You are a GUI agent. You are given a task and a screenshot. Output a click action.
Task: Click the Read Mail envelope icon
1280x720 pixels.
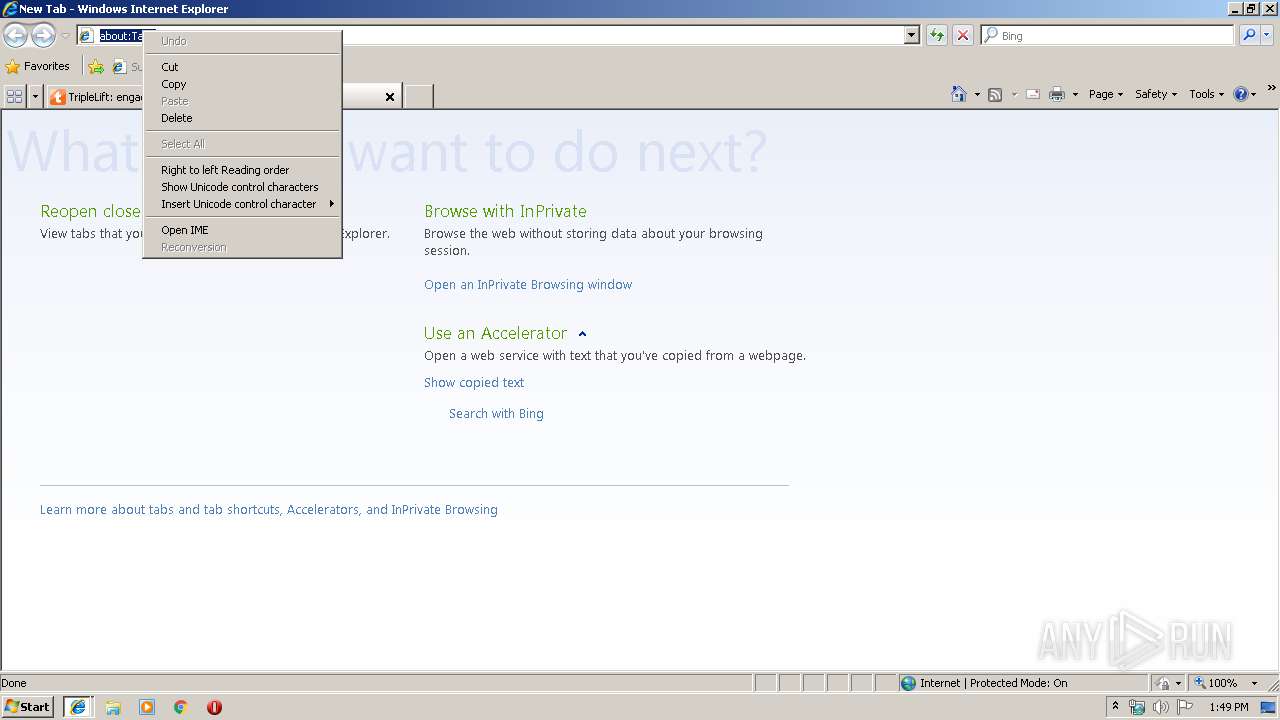click(x=1033, y=95)
